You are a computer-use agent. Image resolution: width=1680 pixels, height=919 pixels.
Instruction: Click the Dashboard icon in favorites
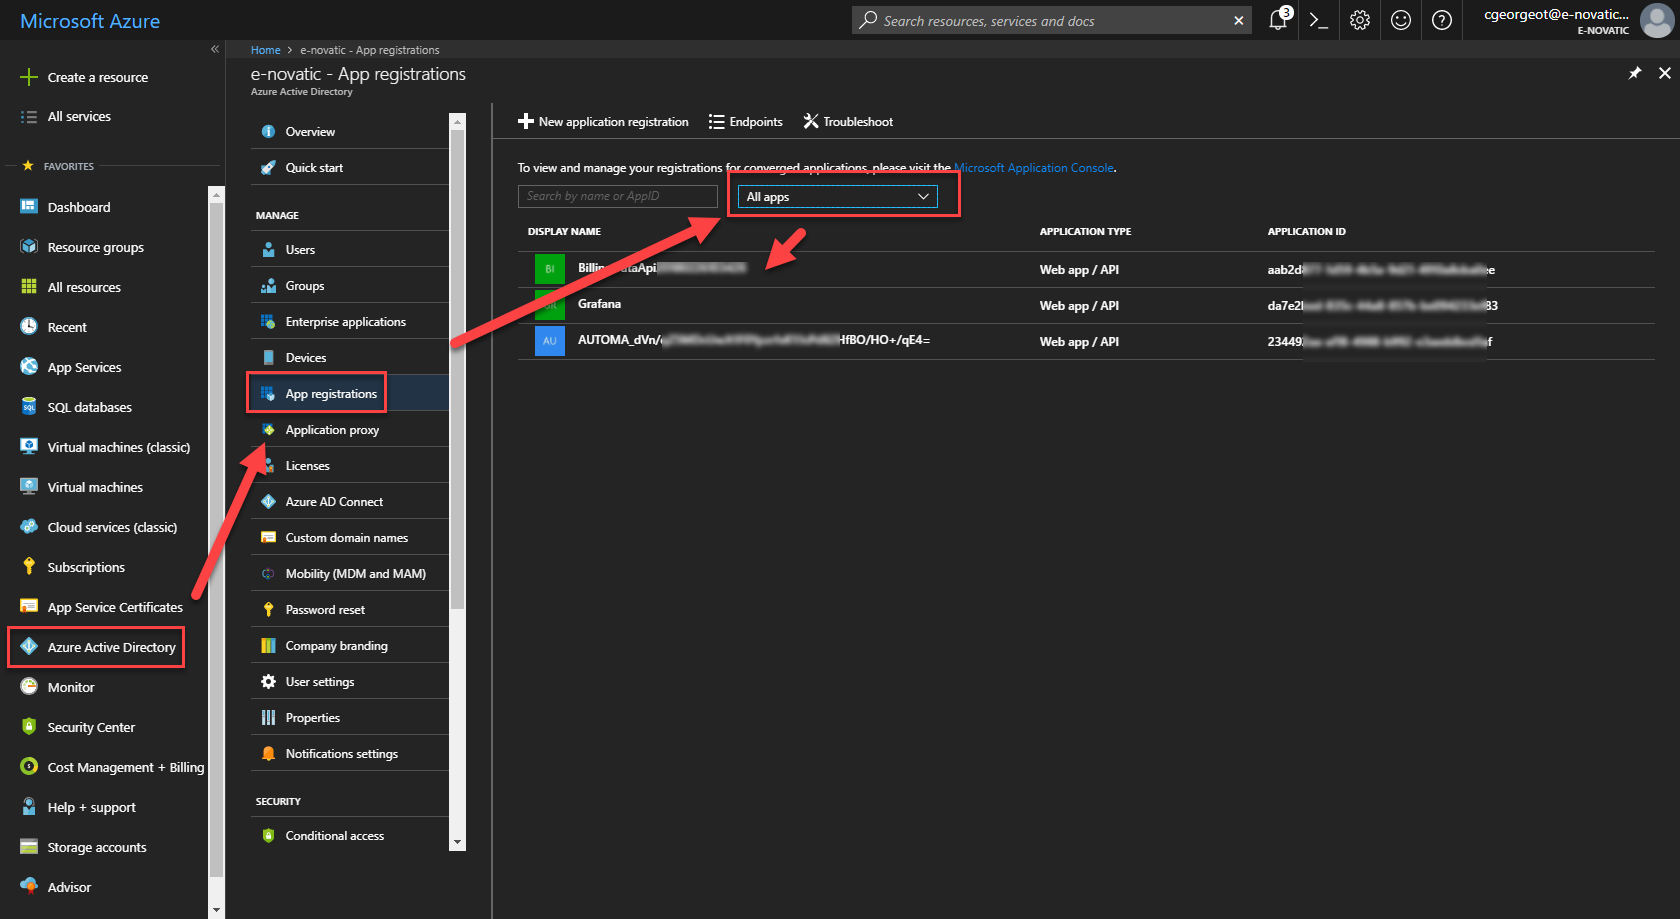[x=29, y=206]
